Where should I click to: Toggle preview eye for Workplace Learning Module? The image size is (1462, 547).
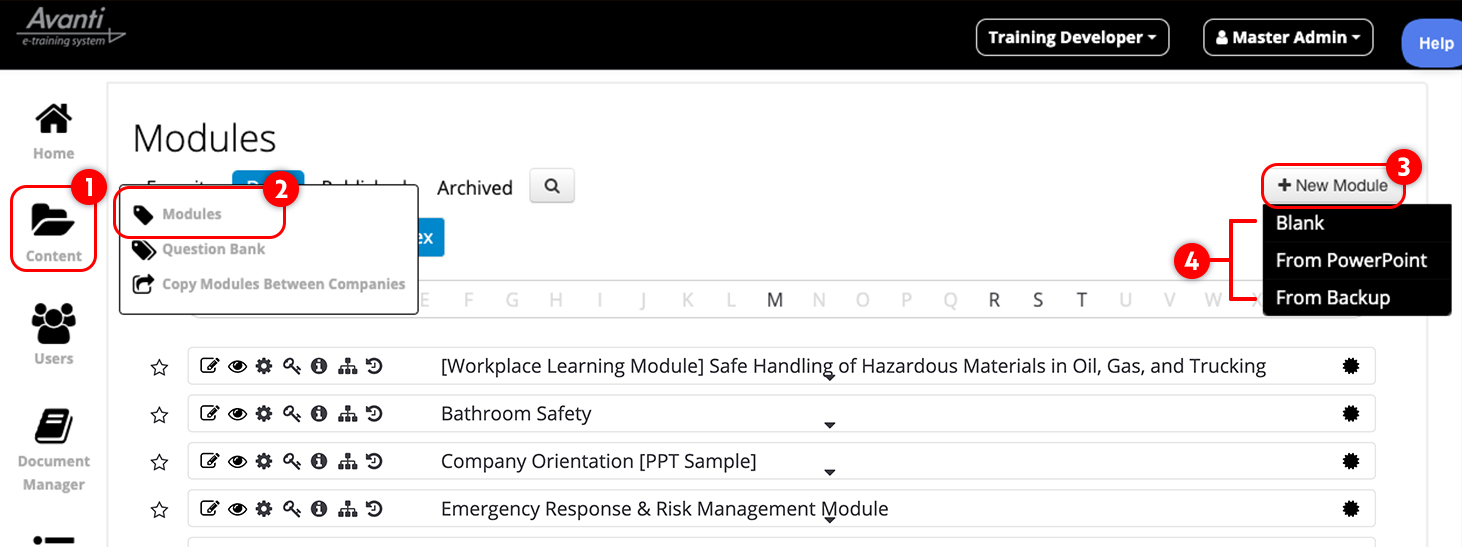(x=237, y=367)
